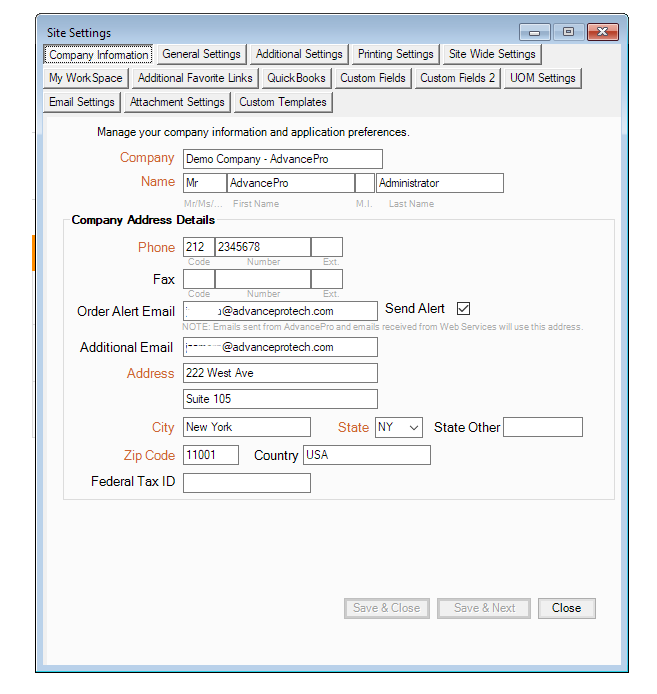Click into the Company name field
The width and height of the screenshot is (657, 694).
point(282,159)
